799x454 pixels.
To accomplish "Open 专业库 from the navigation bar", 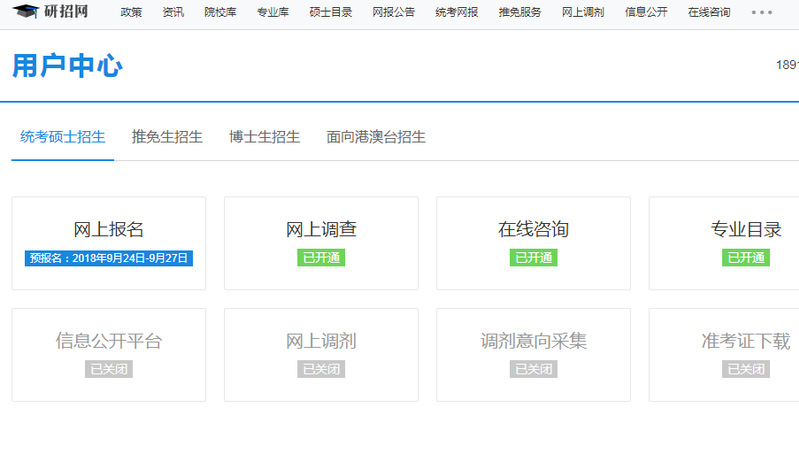I will tap(273, 12).
